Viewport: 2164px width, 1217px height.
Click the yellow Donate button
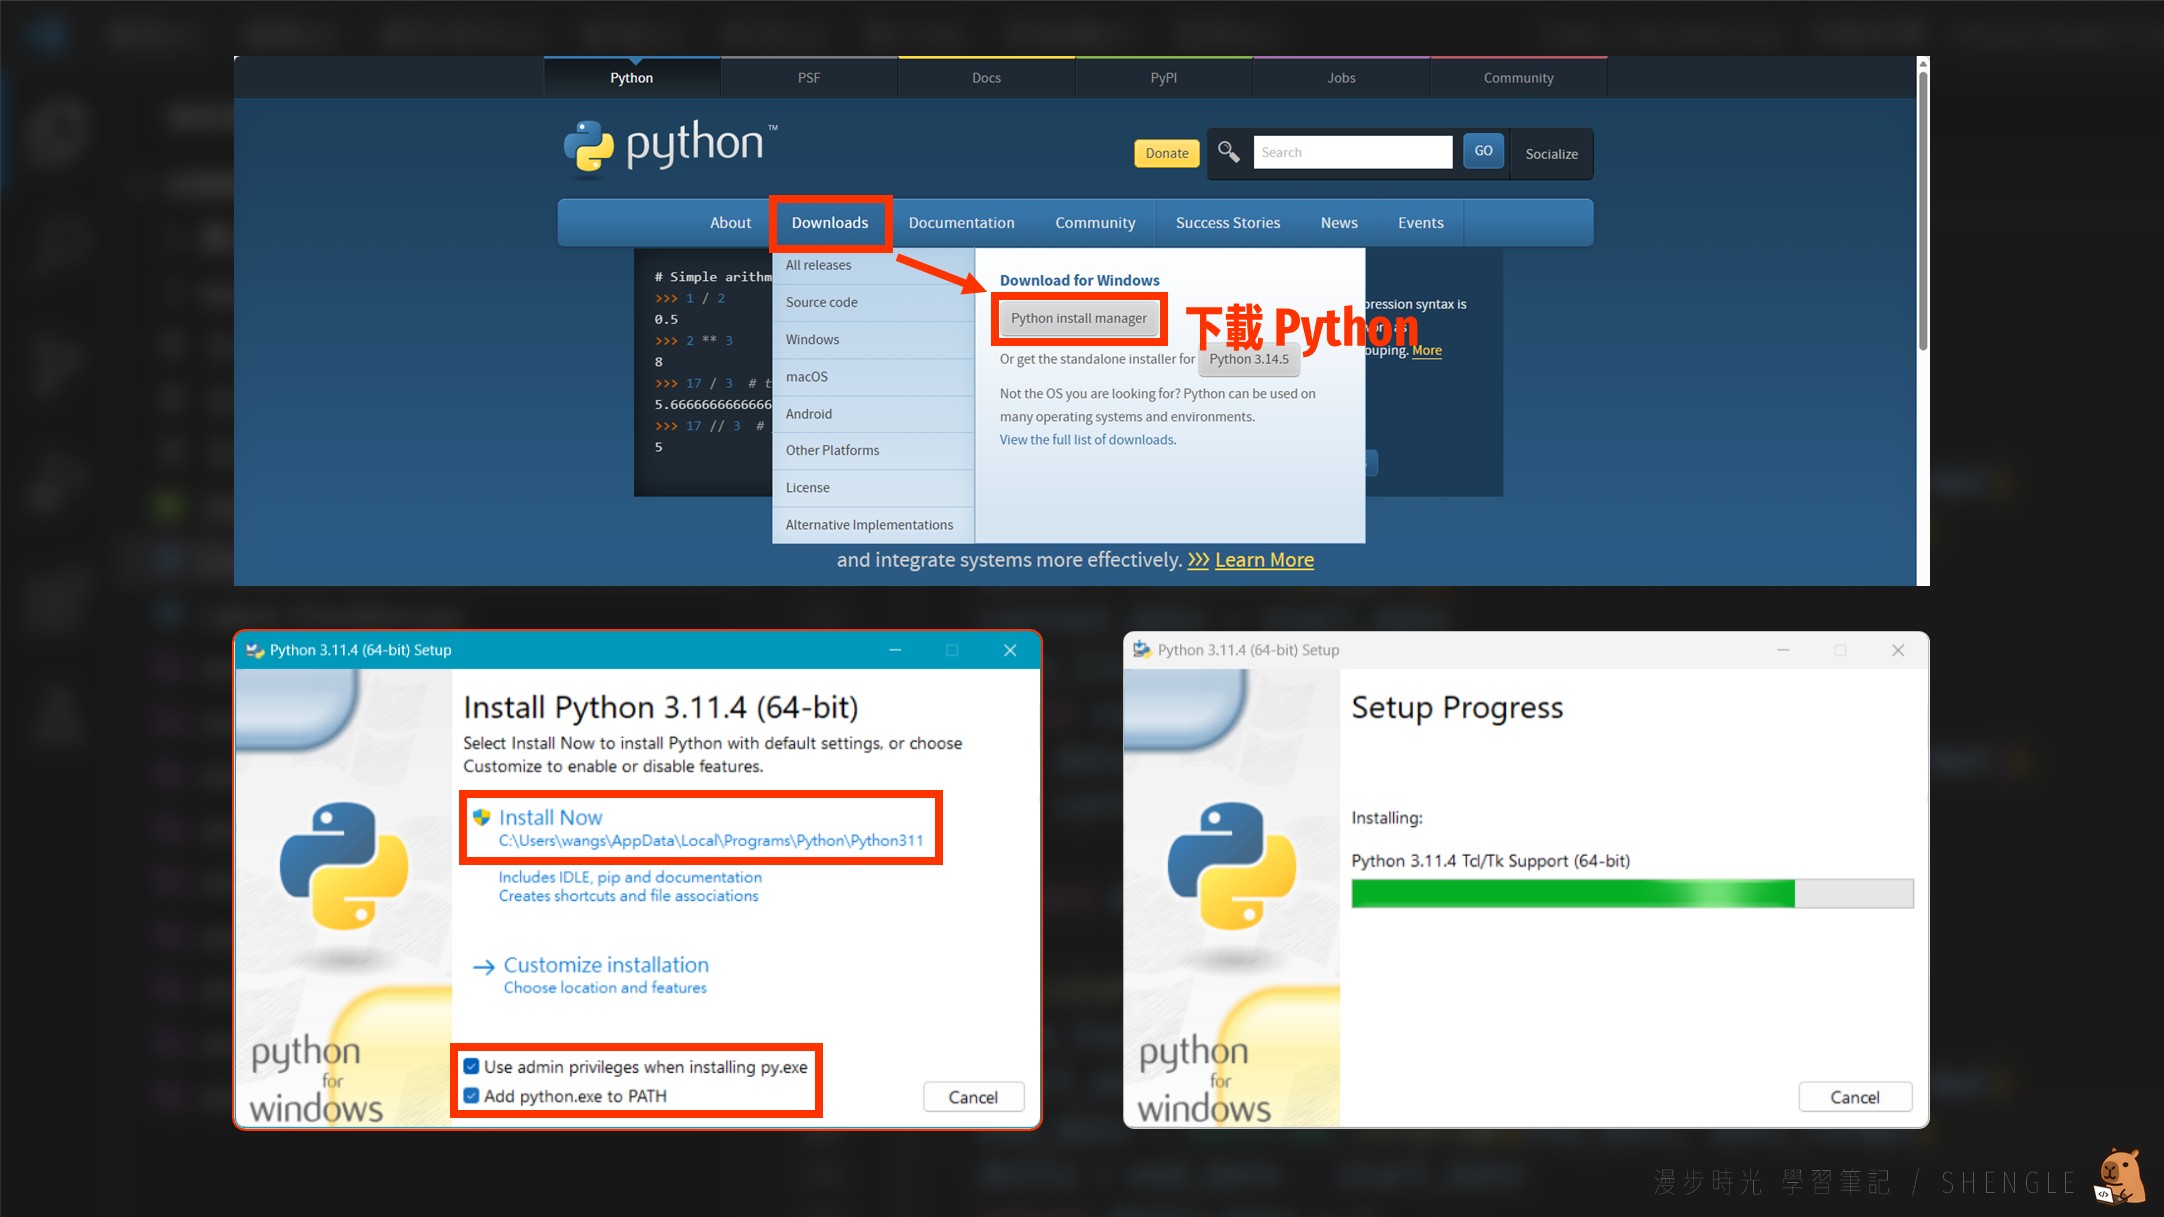pyautogui.click(x=1167, y=153)
